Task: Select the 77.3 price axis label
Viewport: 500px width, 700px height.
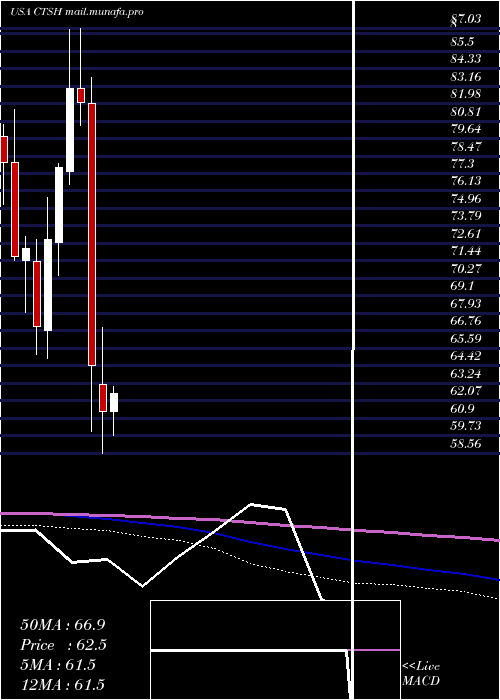Action: point(462,163)
